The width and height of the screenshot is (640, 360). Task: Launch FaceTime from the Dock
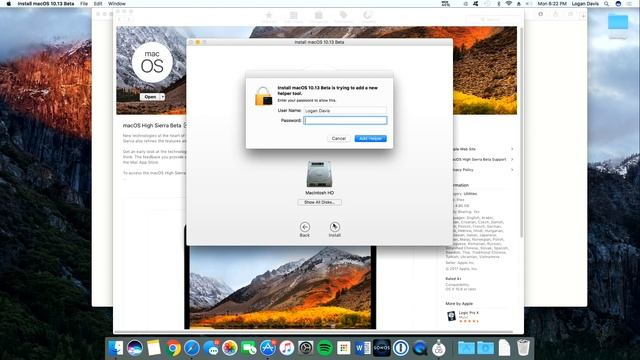(x=249, y=348)
